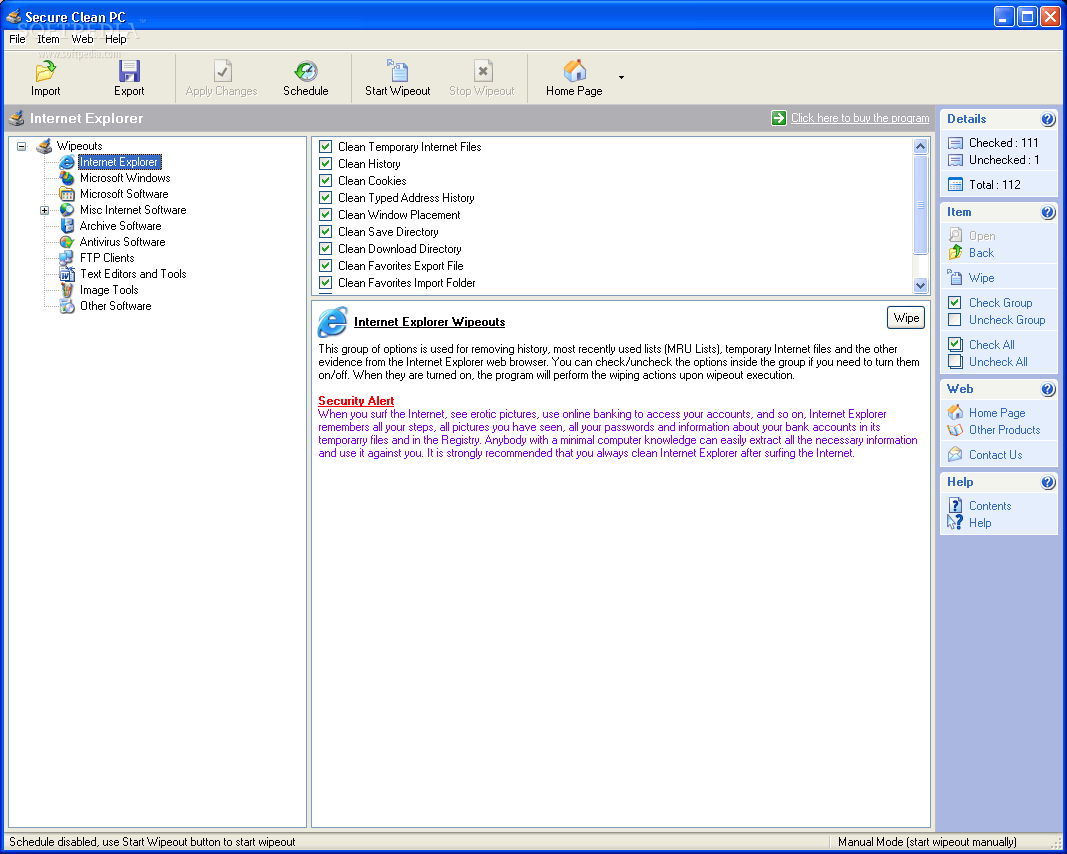Click the Wipe icon in Item panel
The width and height of the screenshot is (1067, 854).
click(955, 278)
